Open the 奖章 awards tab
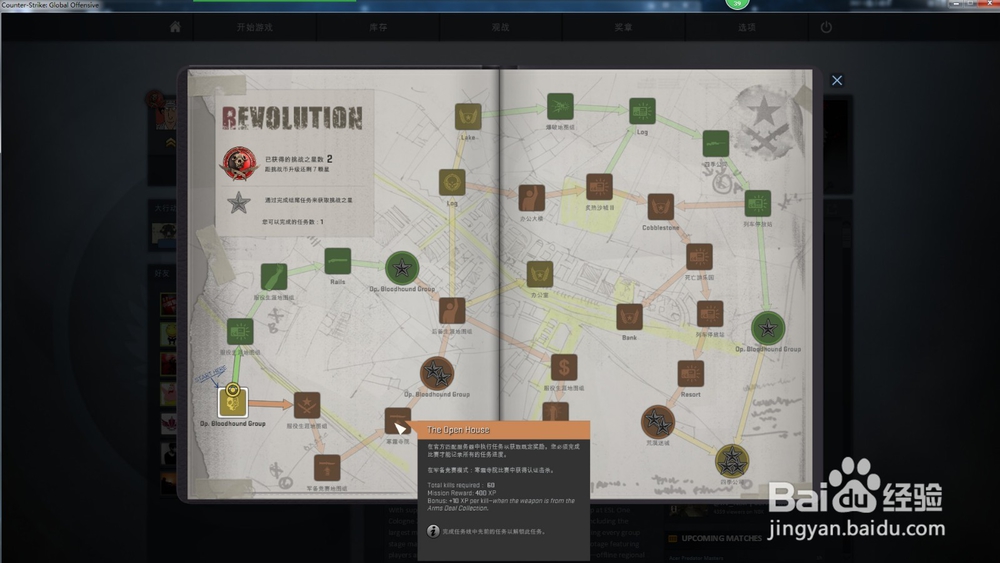Viewport: 1000px width, 563px height. pyautogui.click(x=623, y=27)
